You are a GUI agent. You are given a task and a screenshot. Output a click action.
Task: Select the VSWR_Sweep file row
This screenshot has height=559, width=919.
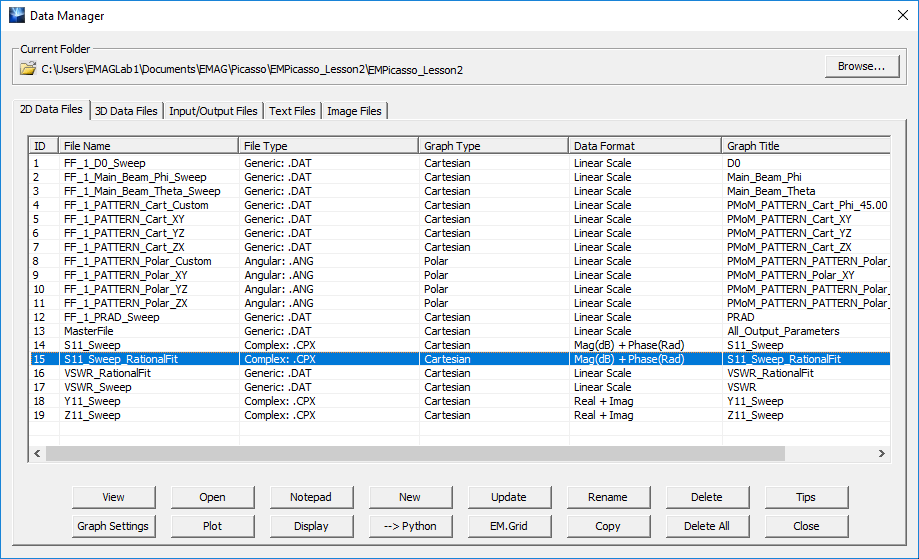point(97,387)
